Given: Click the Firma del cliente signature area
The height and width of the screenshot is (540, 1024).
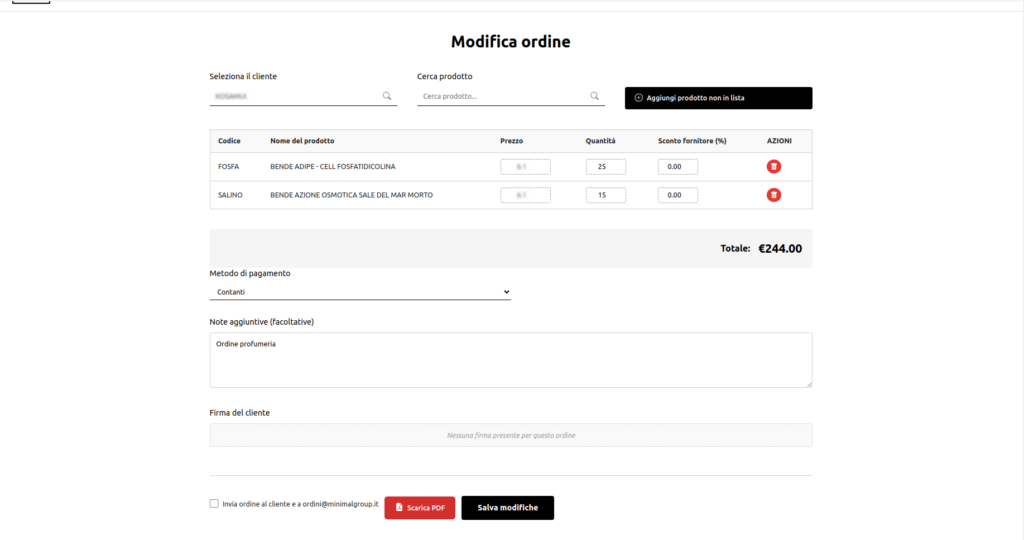Looking at the screenshot, I should [510, 435].
